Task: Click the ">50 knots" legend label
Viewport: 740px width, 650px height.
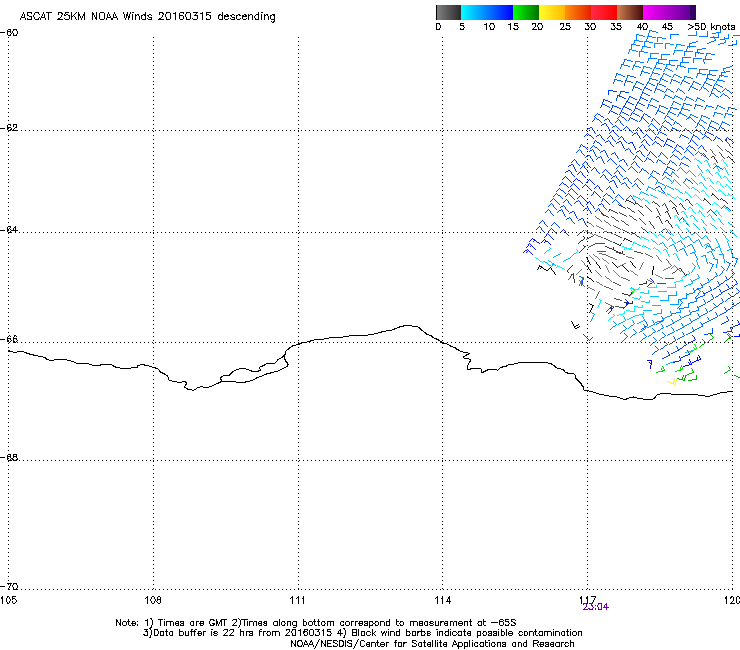Action: [711, 27]
